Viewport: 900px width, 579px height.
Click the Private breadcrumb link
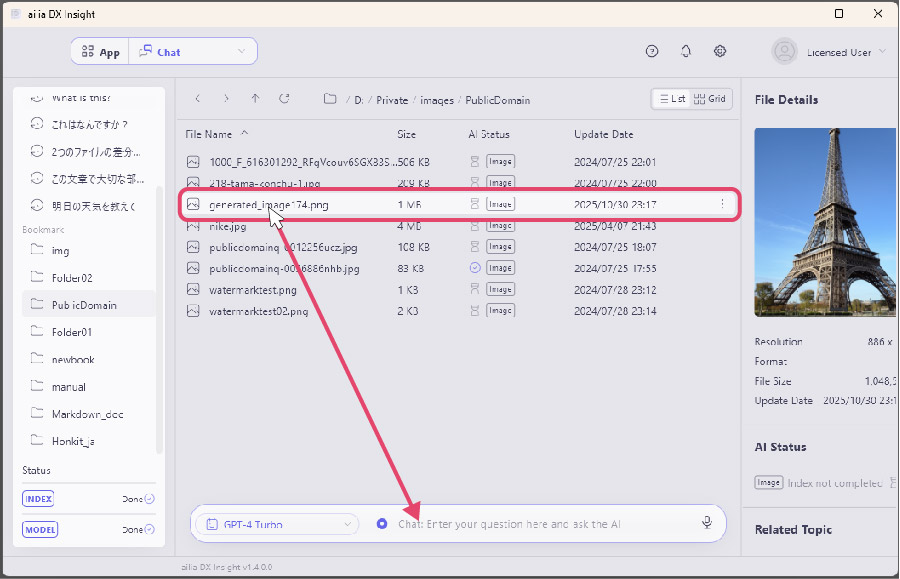click(392, 100)
